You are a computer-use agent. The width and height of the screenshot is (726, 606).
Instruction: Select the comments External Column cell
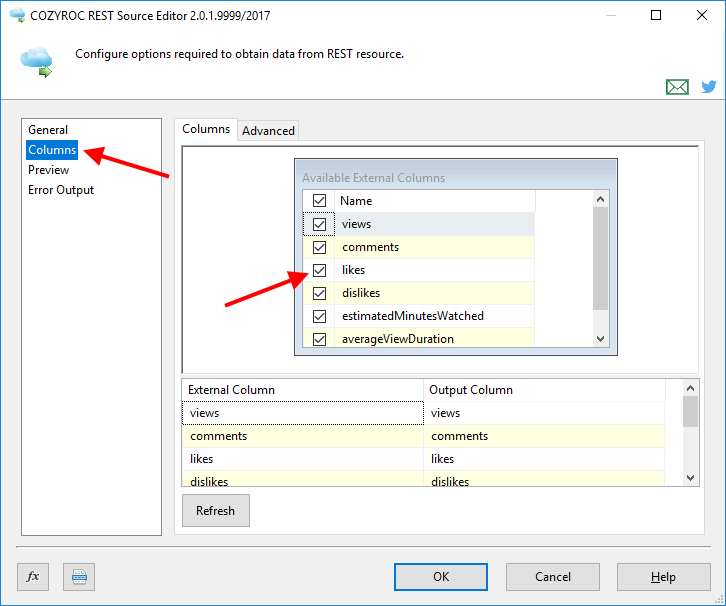(303, 436)
